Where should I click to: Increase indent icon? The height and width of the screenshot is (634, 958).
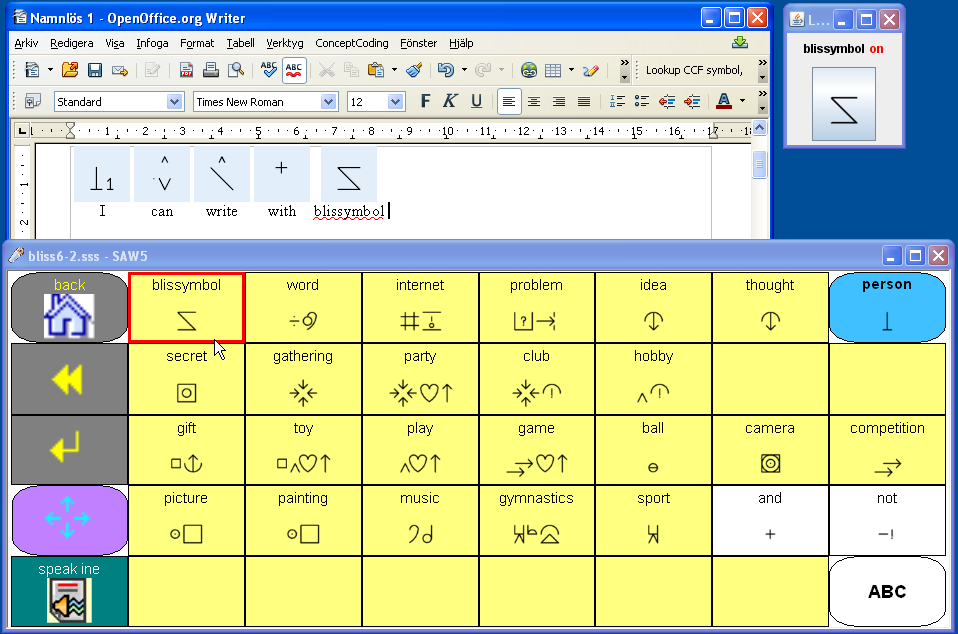coord(692,101)
